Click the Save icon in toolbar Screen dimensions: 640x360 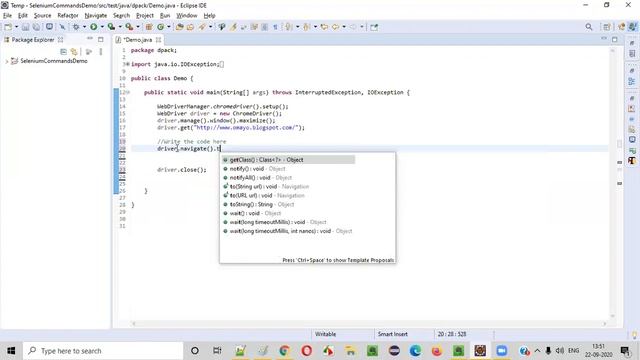pyautogui.click(x=25, y=27)
